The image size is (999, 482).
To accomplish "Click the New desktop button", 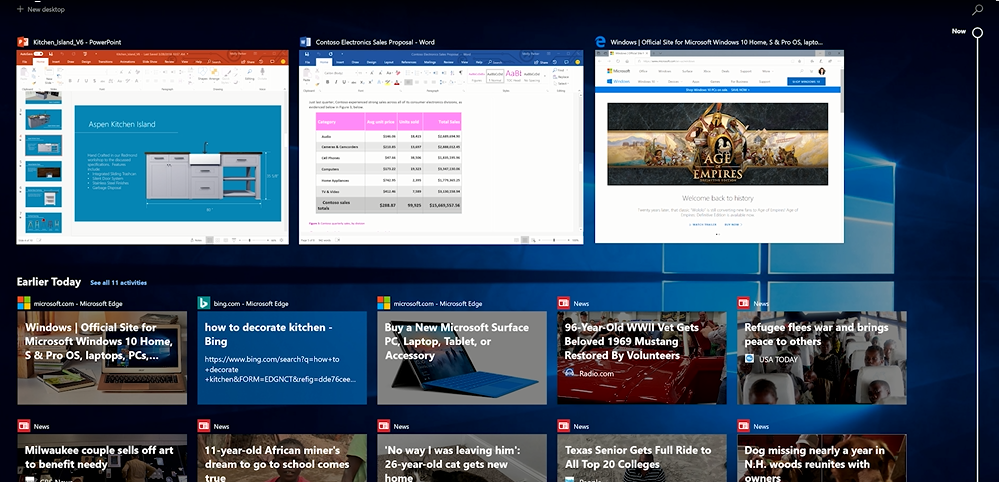I will [40, 10].
